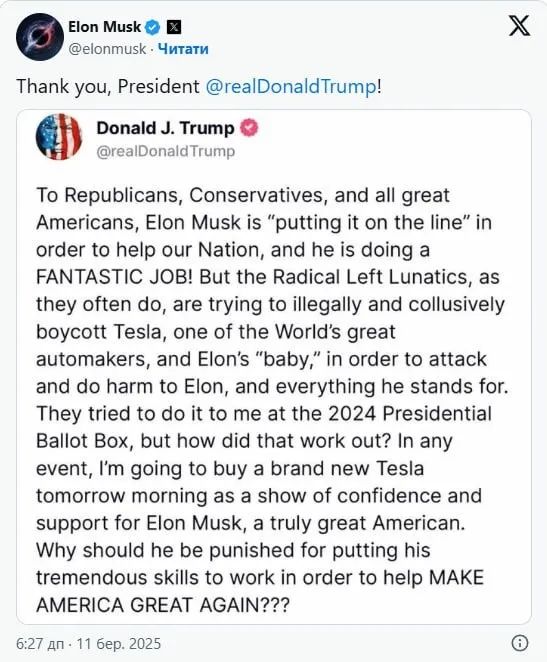Screen dimensions: 547x662
Task: Click Donald J. Trump's profile avatar
Action: click(x=59, y=137)
